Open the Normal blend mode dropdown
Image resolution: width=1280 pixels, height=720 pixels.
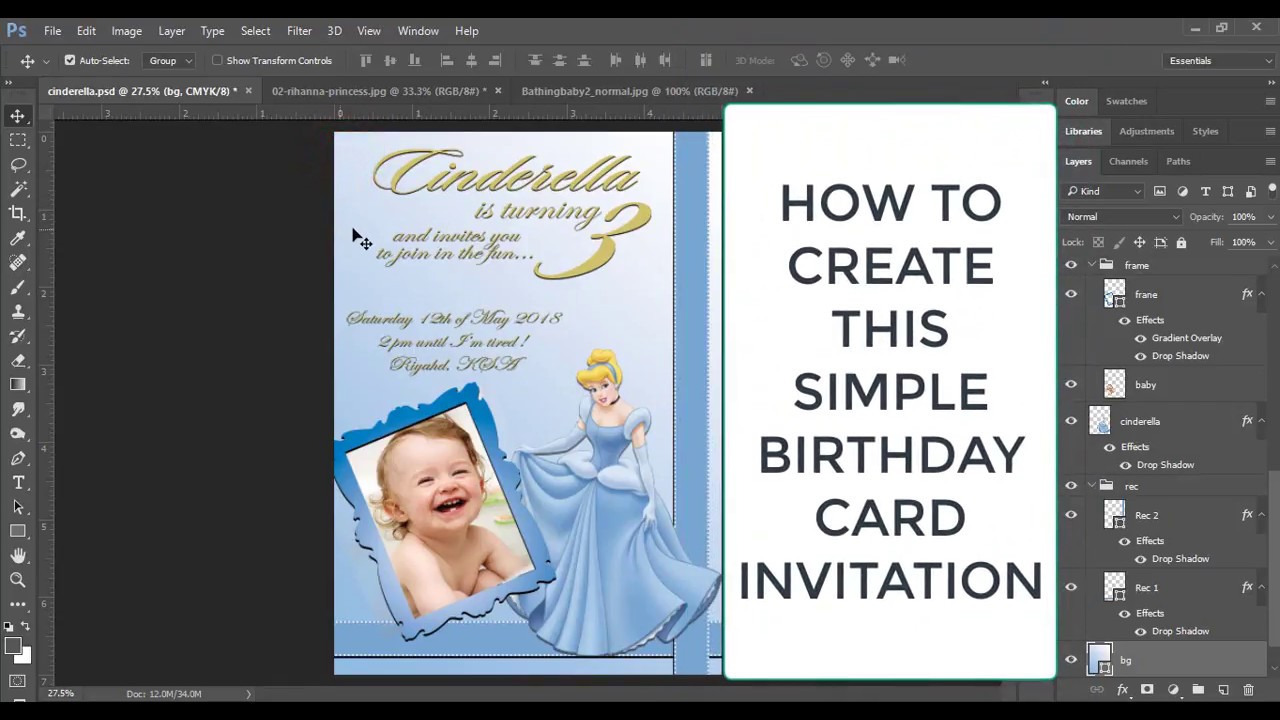point(1122,216)
